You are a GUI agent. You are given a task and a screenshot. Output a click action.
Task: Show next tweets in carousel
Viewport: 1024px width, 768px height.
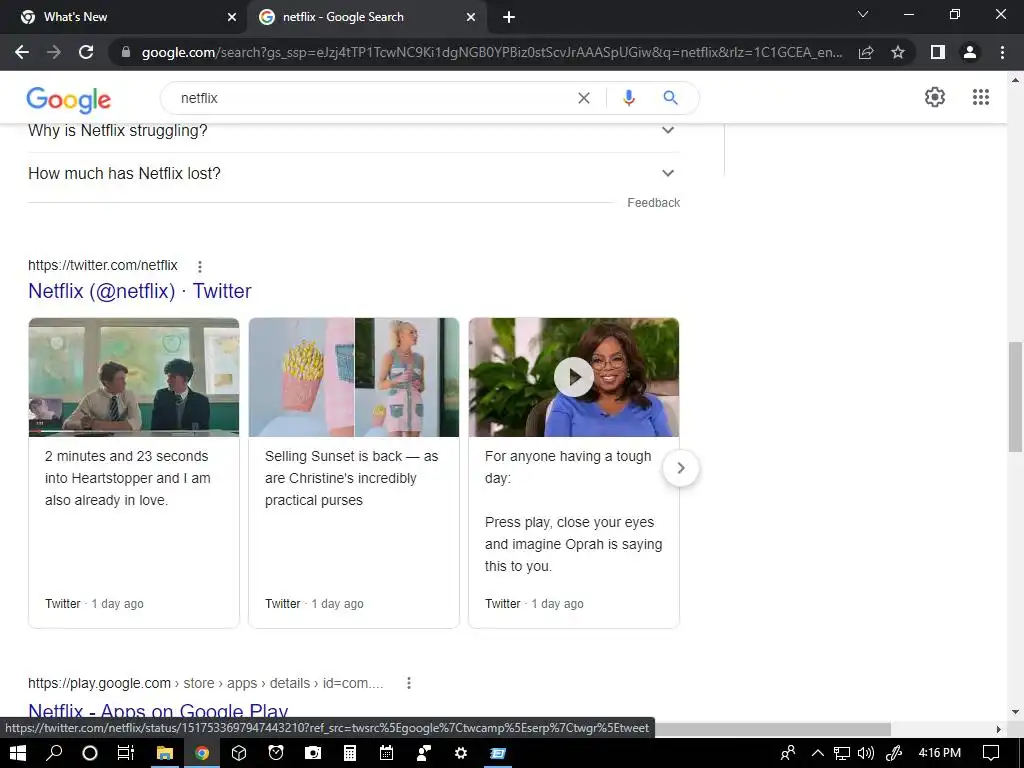click(680, 468)
